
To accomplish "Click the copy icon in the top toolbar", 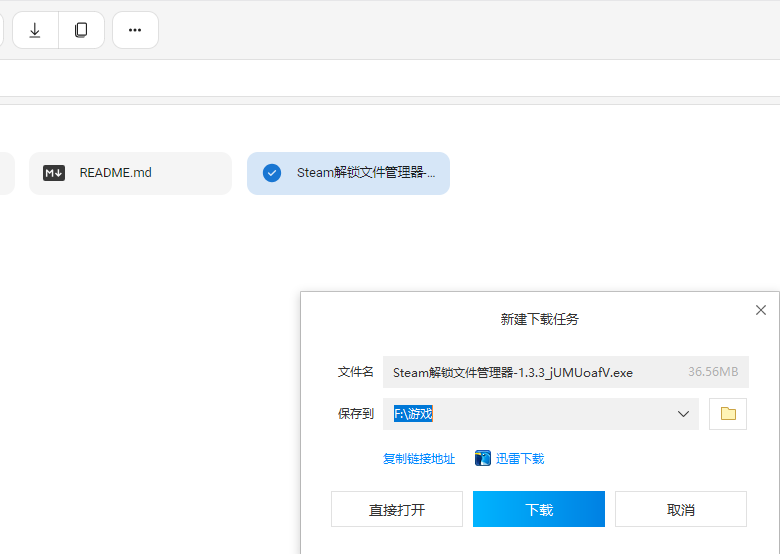I will [81, 30].
